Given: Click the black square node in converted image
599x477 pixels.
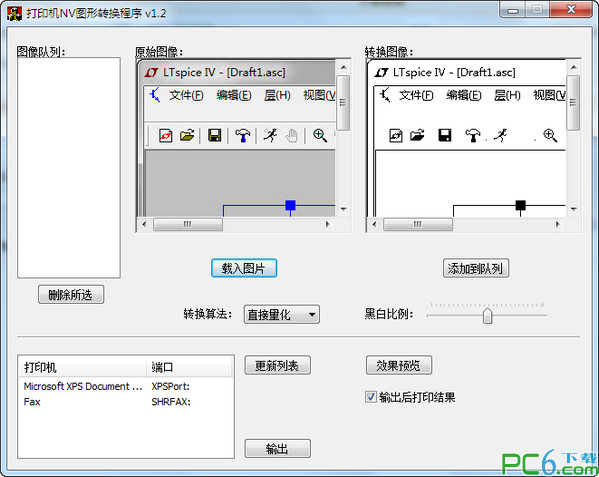Looking at the screenshot, I should pyautogui.click(x=520, y=205).
